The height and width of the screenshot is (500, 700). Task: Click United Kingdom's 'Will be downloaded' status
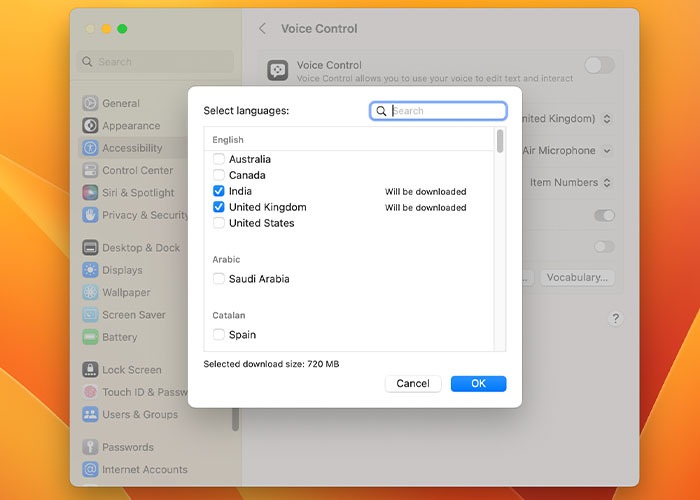coord(425,208)
